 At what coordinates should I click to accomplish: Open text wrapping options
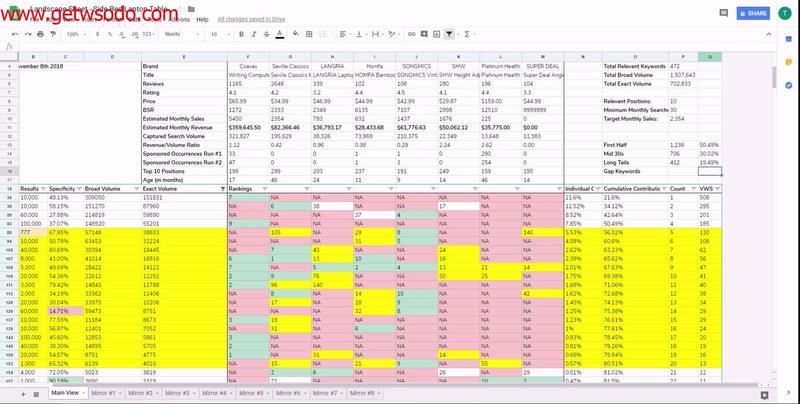coord(377,34)
